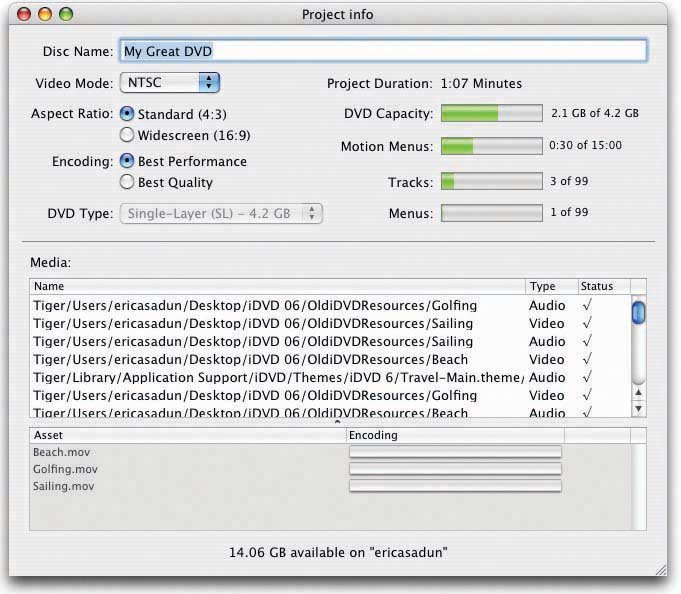Click the DVD Capacity progress bar
This screenshot has width=681, height=594.
click(x=492, y=114)
